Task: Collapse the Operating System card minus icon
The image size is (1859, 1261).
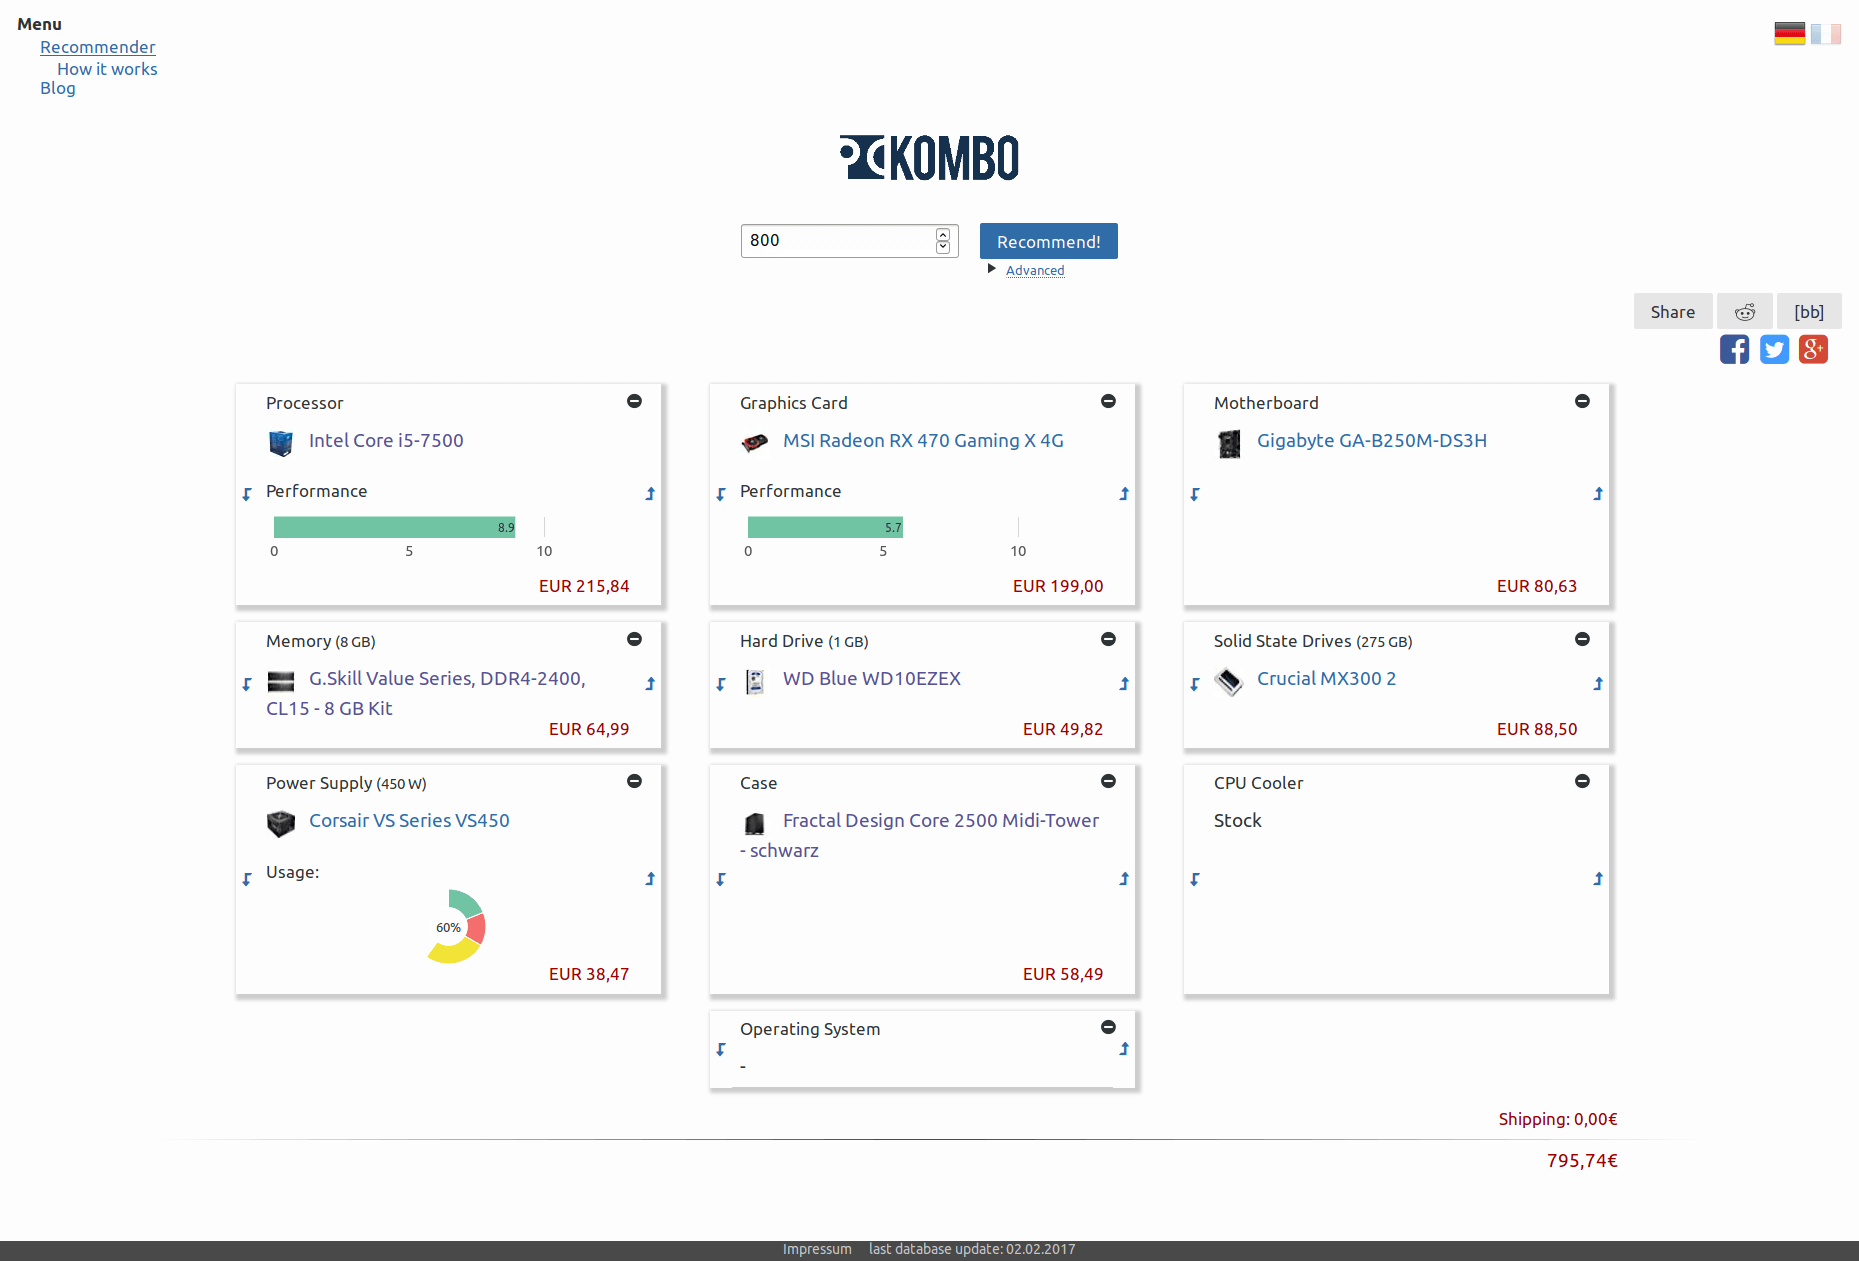Action: tap(1108, 1027)
